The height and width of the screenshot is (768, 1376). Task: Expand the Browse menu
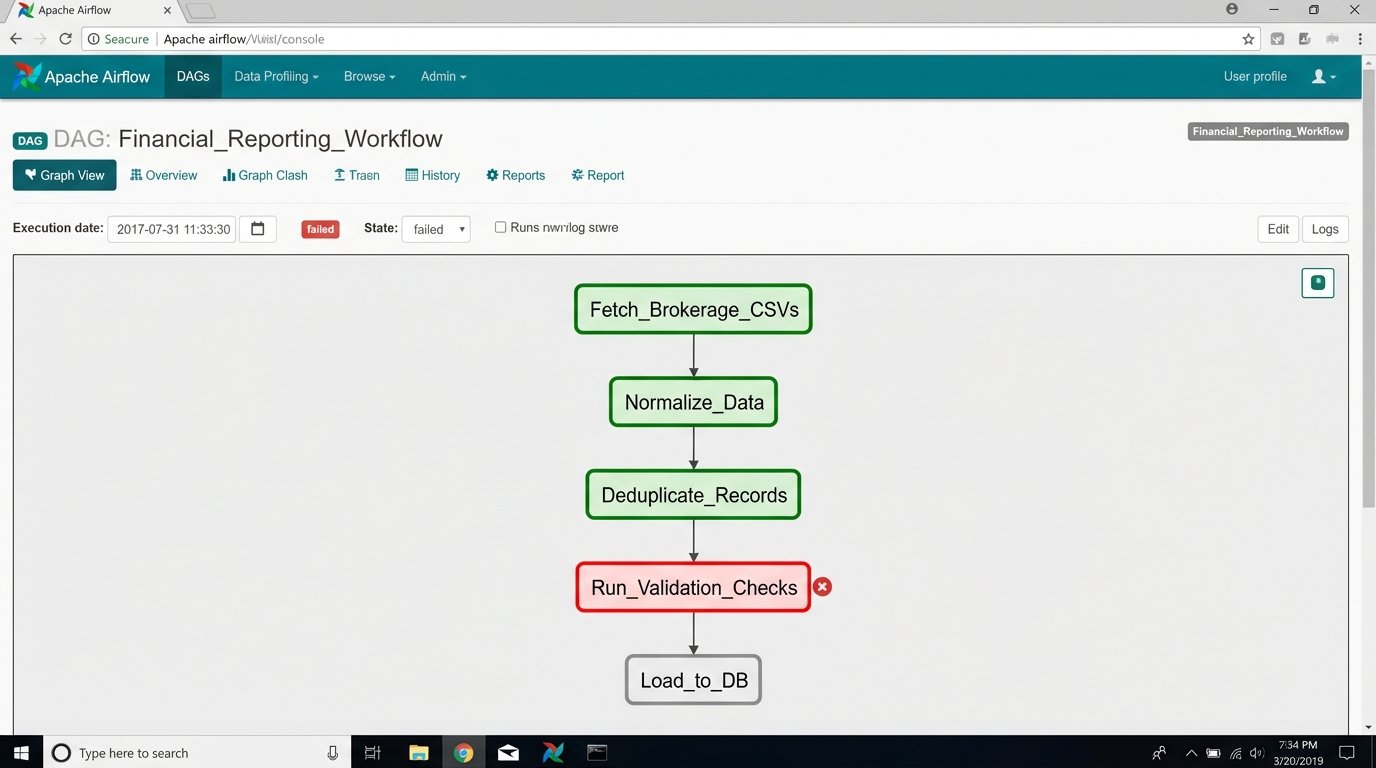[x=368, y=76]
